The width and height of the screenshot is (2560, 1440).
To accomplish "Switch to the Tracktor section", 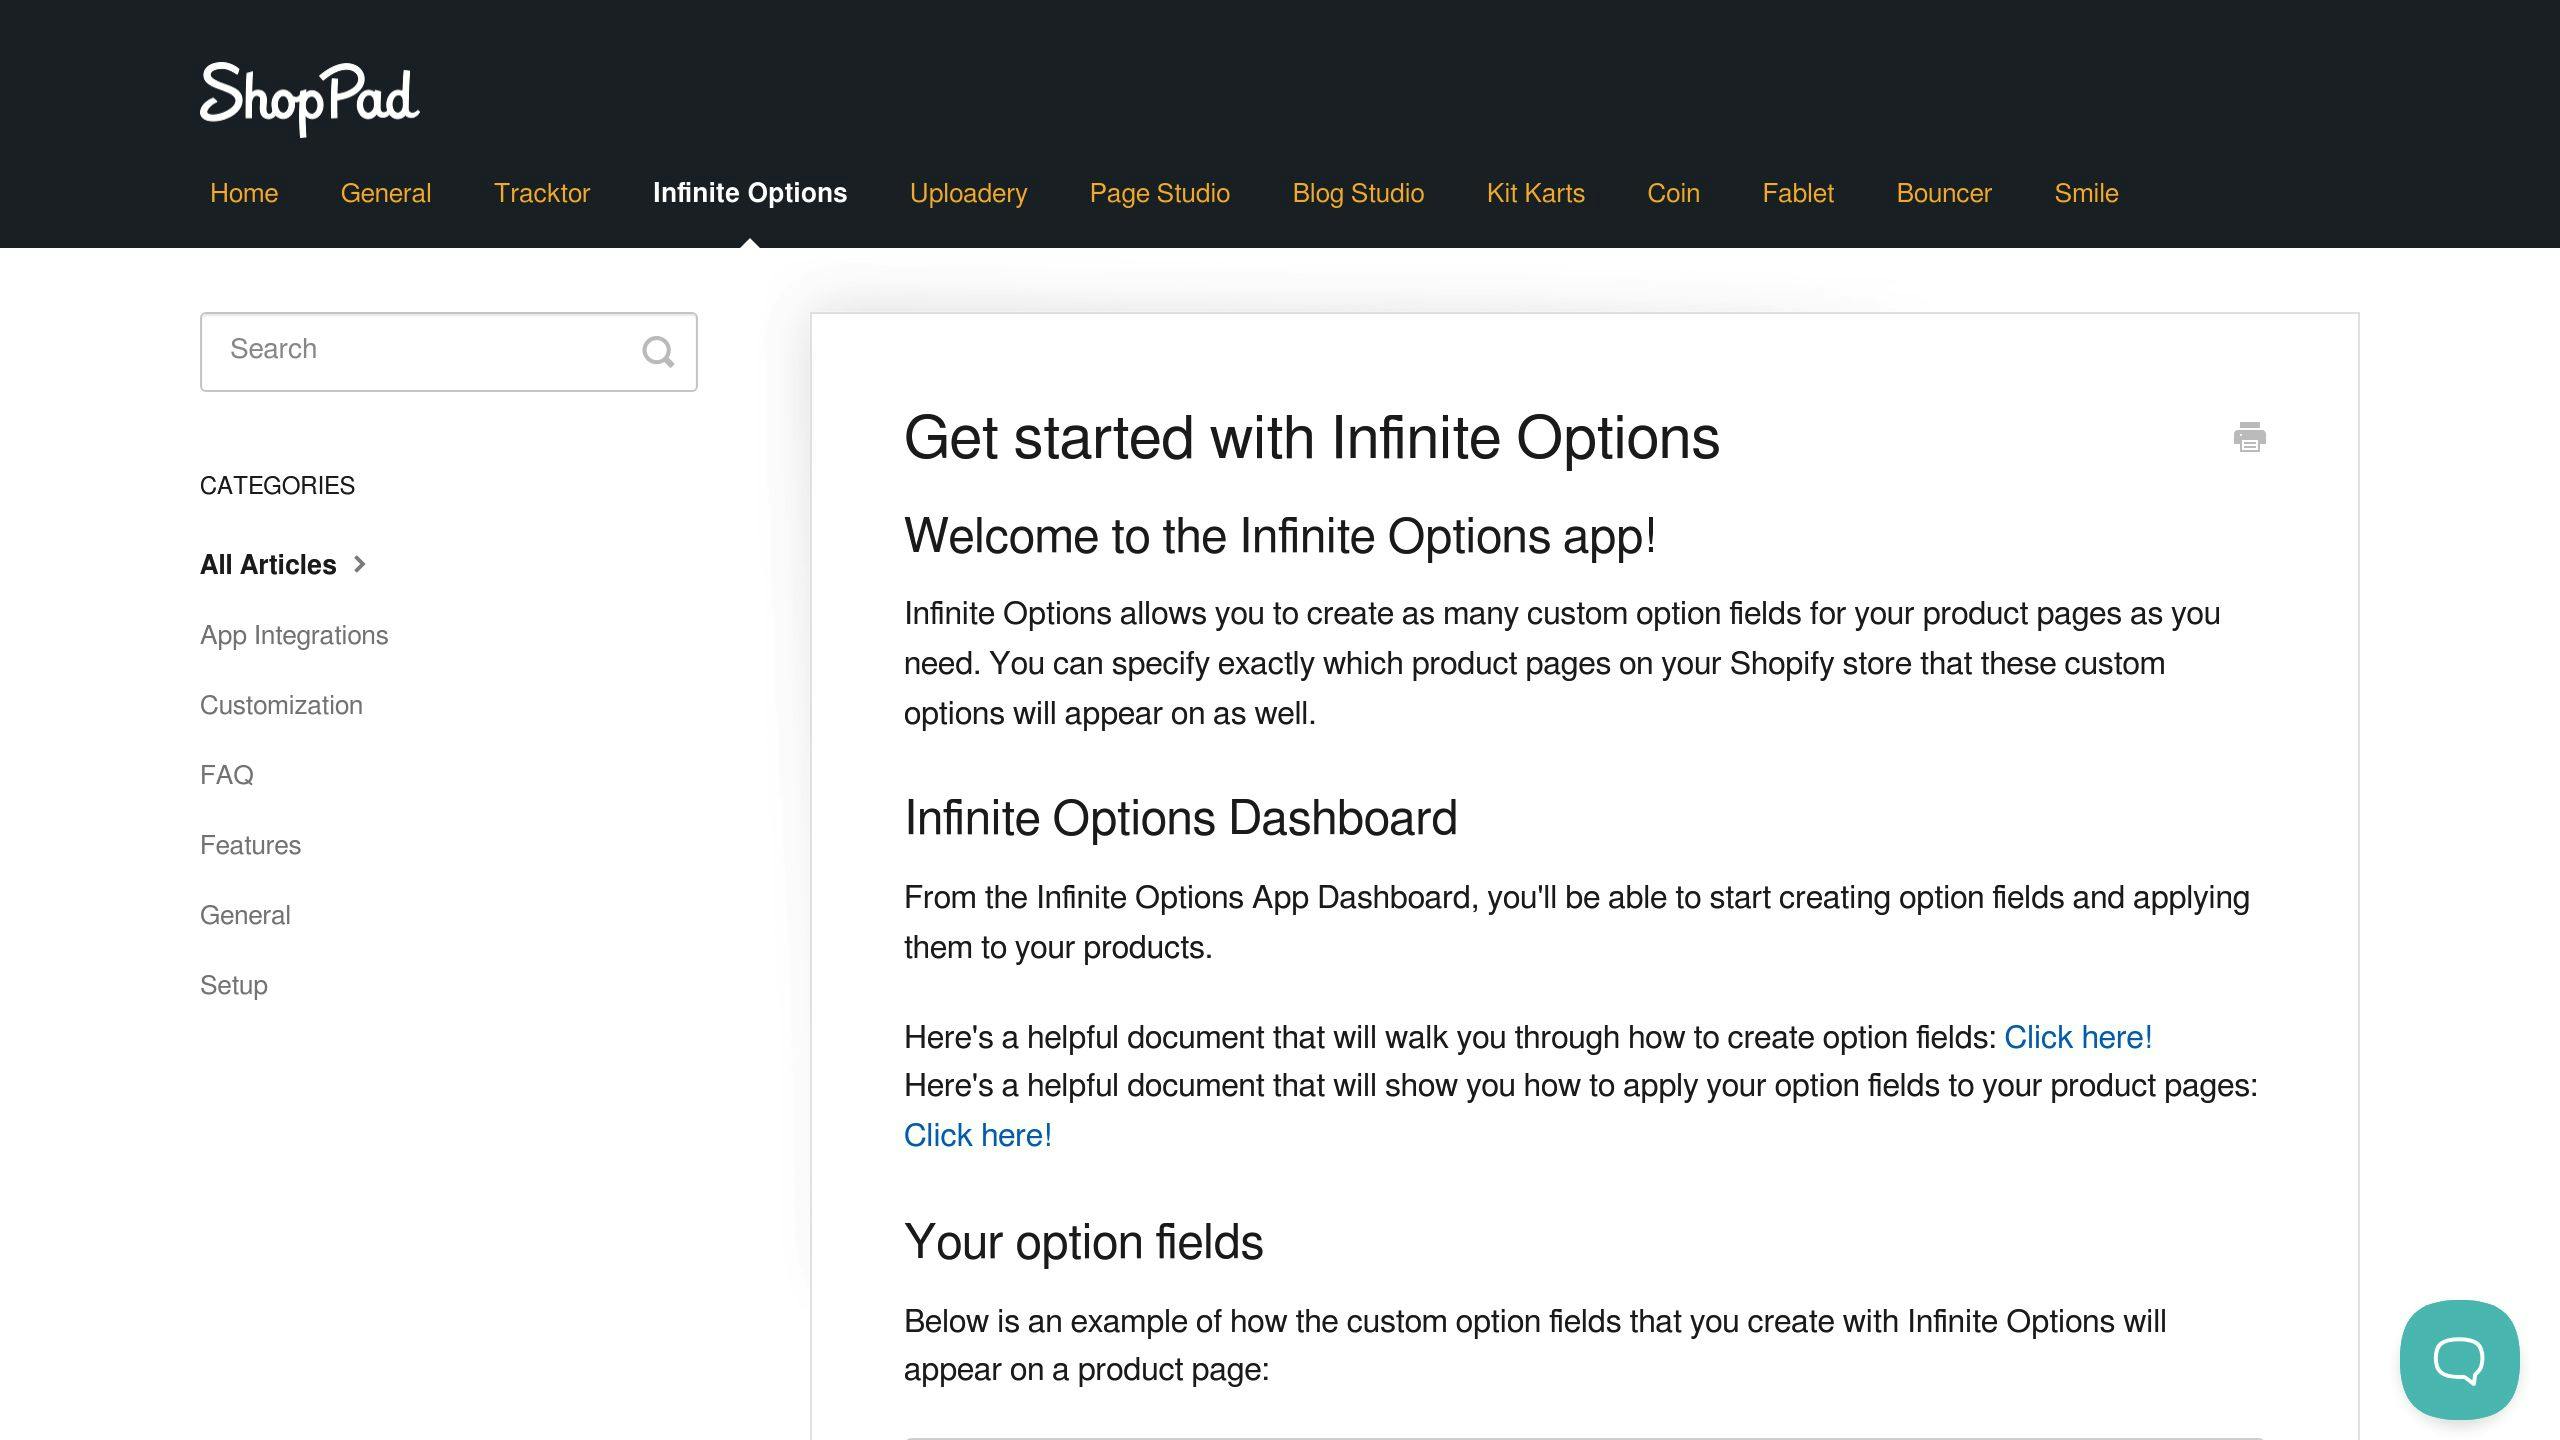I will (x=542, y=193).
